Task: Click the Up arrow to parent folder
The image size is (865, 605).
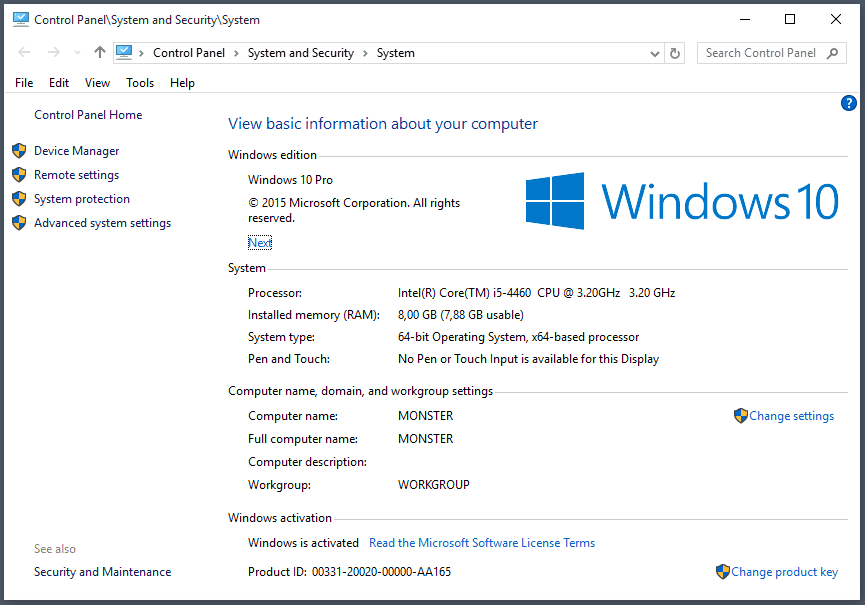Action: (x=99, y=53)
